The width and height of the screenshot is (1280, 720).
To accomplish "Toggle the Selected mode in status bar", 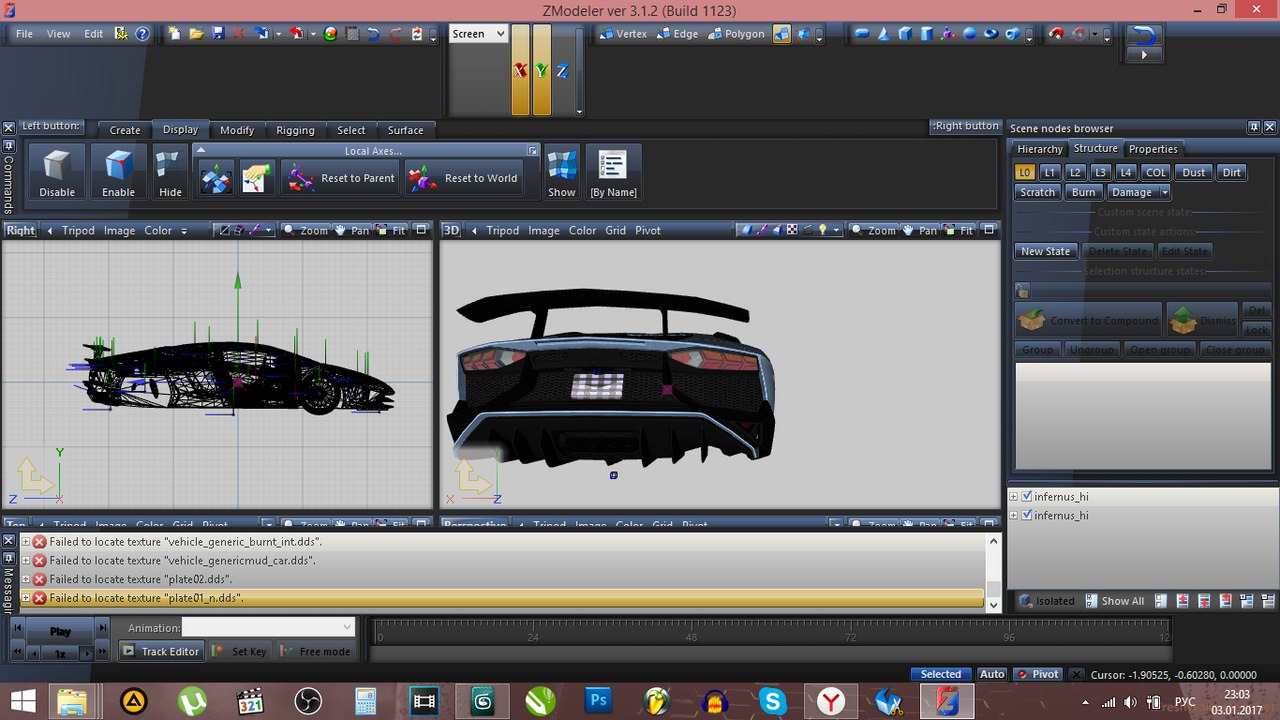I will click(941, 674).
